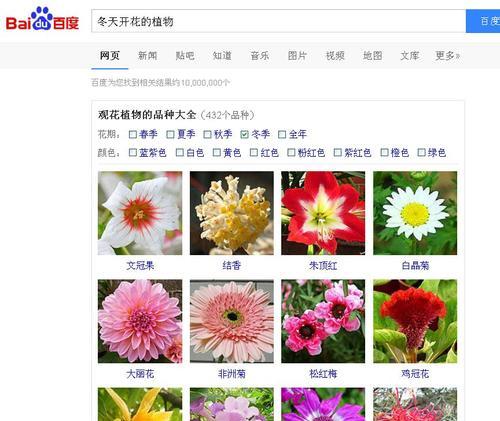500x421 pixels.
Task: Check the 夏季 season checkbox
Action: [x=170, y=134]
